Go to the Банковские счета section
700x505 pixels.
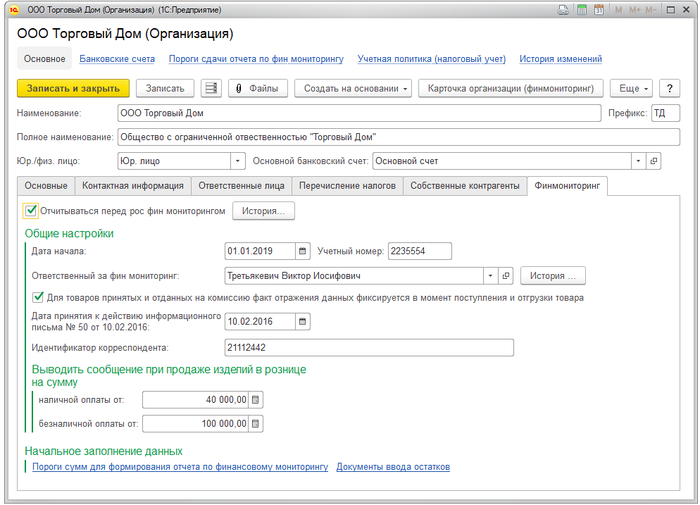pos(117,59)
